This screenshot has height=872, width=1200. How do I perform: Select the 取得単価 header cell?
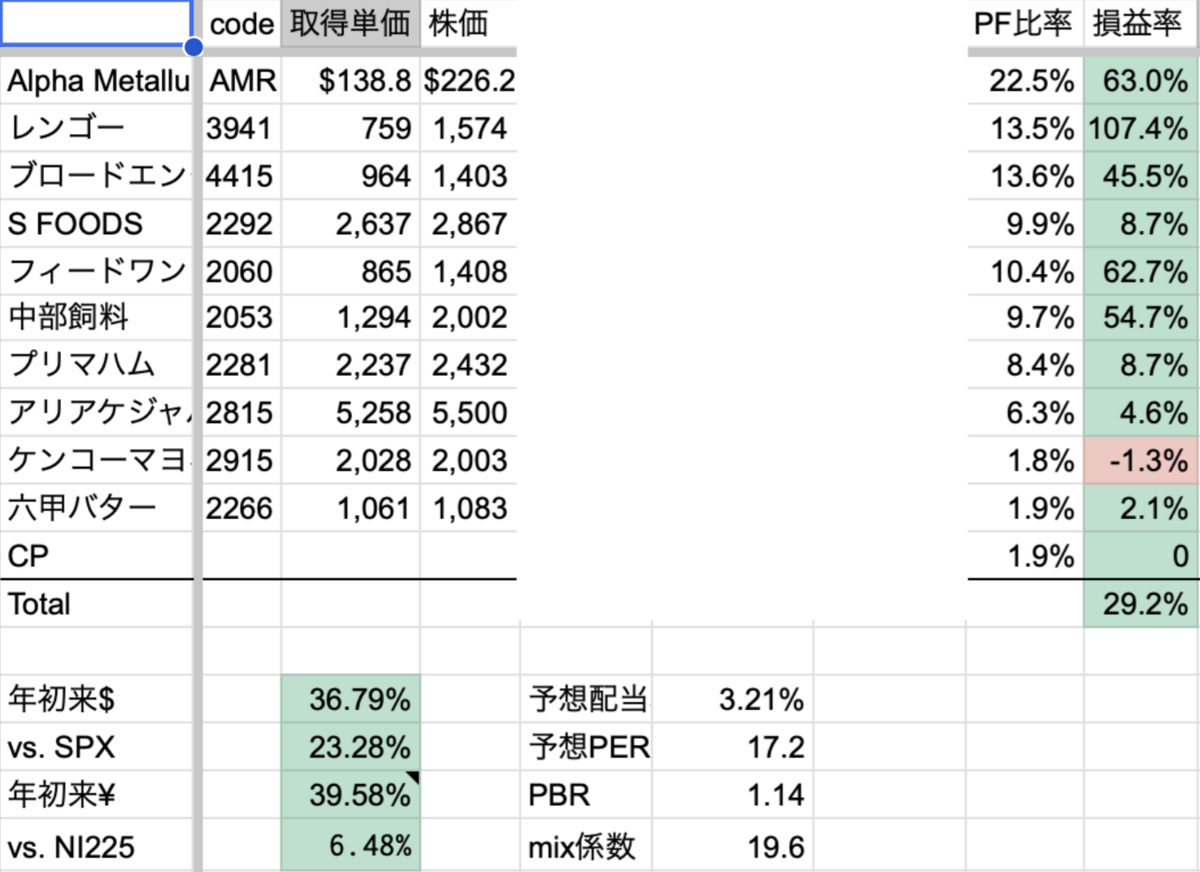pyautogui.click(x=350, y=24)
